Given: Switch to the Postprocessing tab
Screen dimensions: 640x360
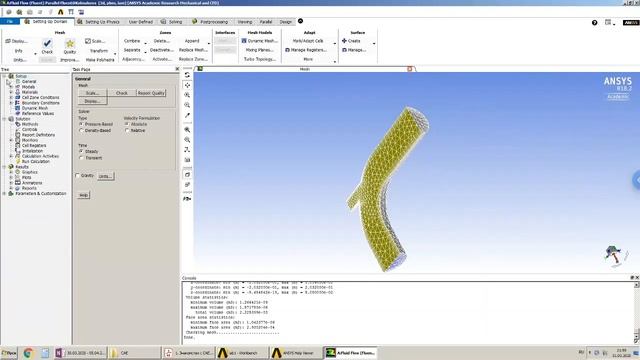Looking at the screenshot, I should coord(210,22).
